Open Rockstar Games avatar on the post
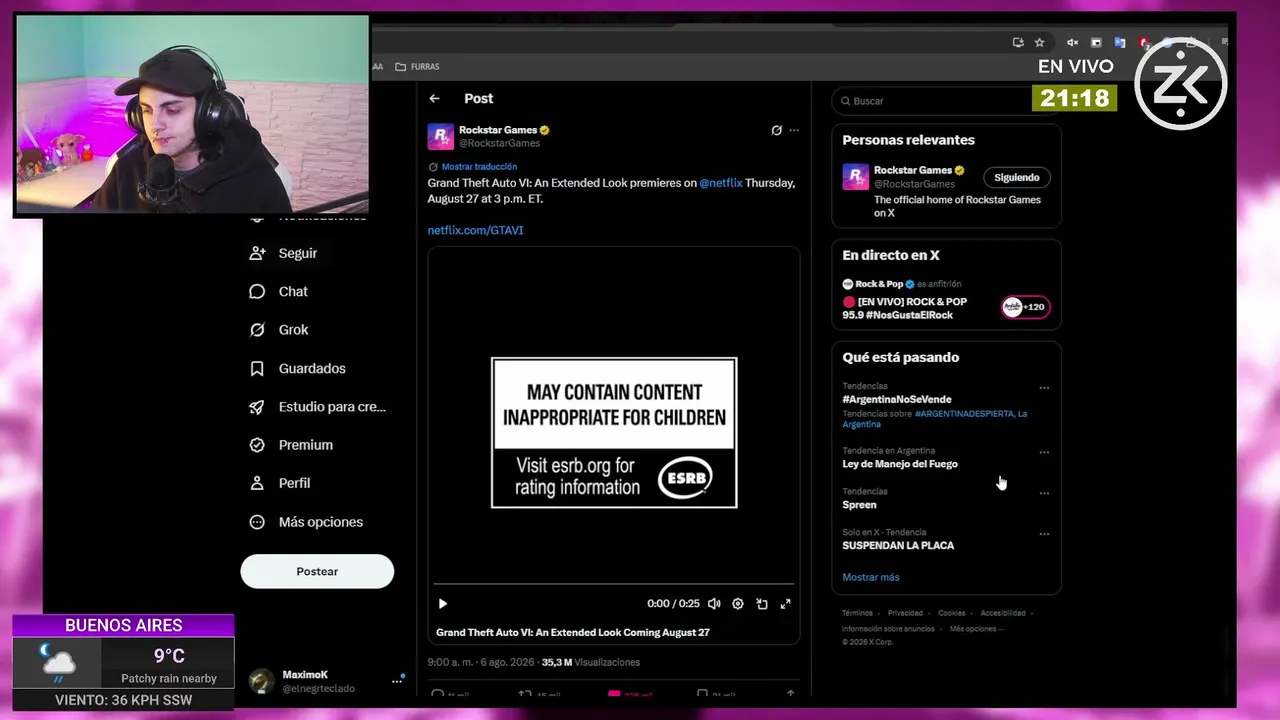Screen dimensions: 1280x720 click(x=441, y=136)
